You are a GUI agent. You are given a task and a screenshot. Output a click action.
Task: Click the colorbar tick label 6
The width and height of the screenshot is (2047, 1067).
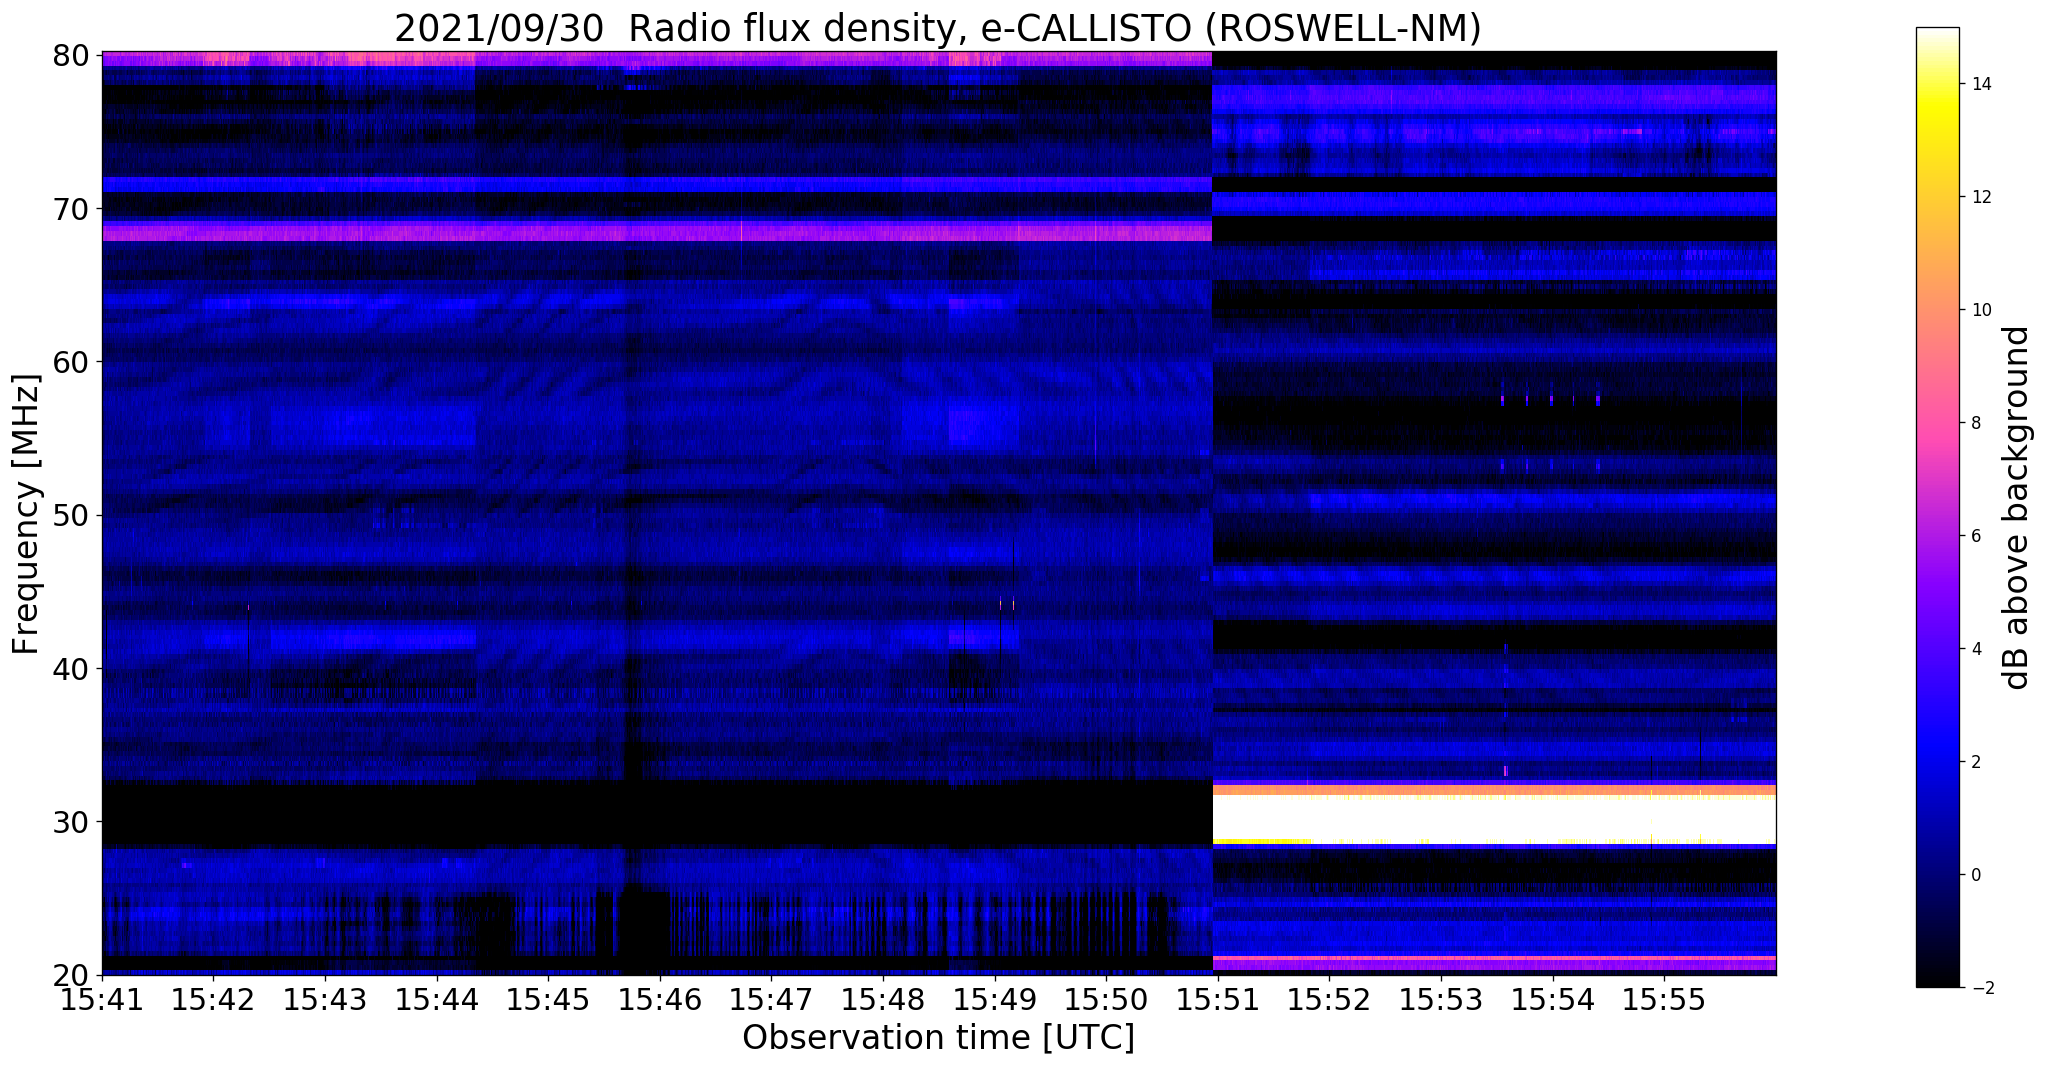tap(1974, 536)
